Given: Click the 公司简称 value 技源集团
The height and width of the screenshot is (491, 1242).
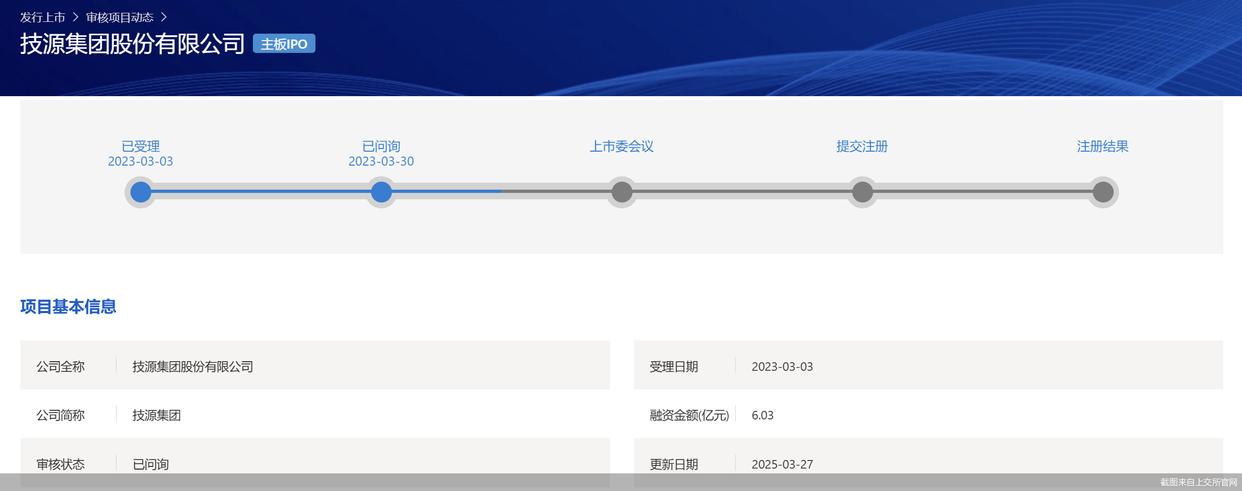Looking at the screenshot, I should [x=156, y=415].
